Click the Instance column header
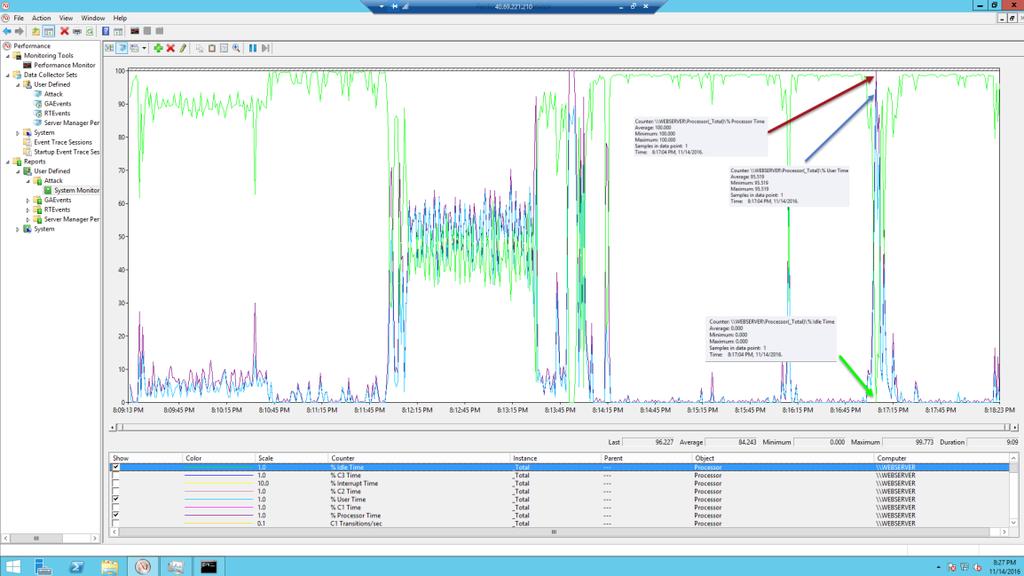 coord(555,458)
